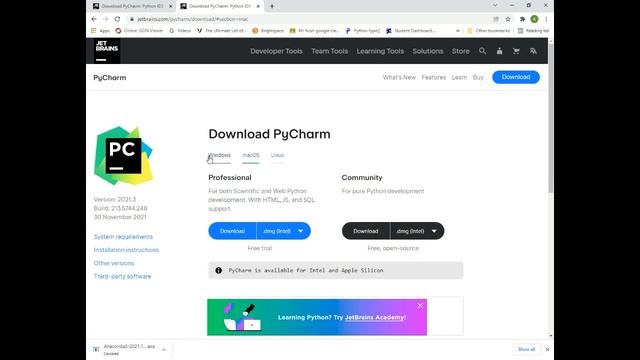
Task: Download PyCharm Community
Action: point(366,231)
